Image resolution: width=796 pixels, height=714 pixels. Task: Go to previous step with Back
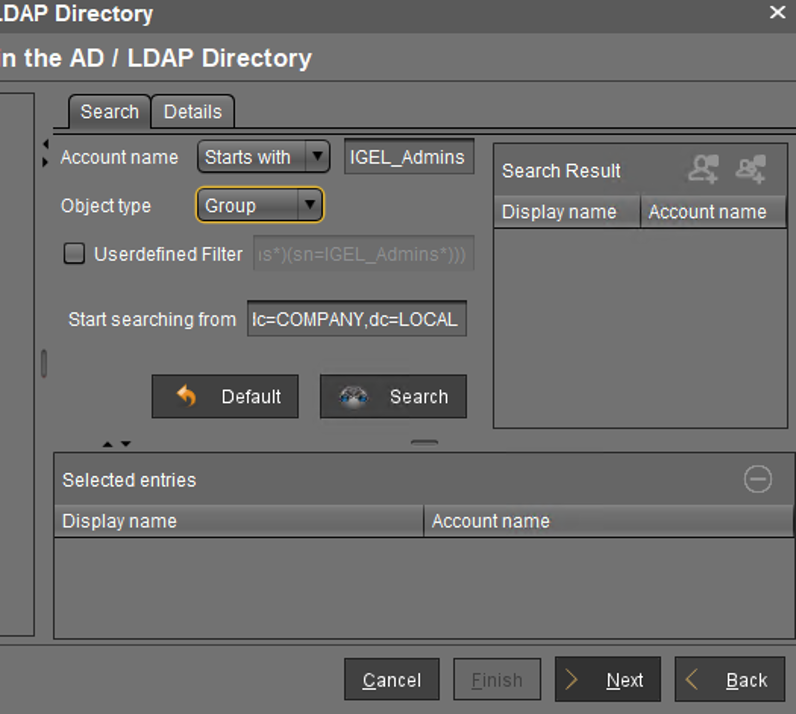click(729, 679)
